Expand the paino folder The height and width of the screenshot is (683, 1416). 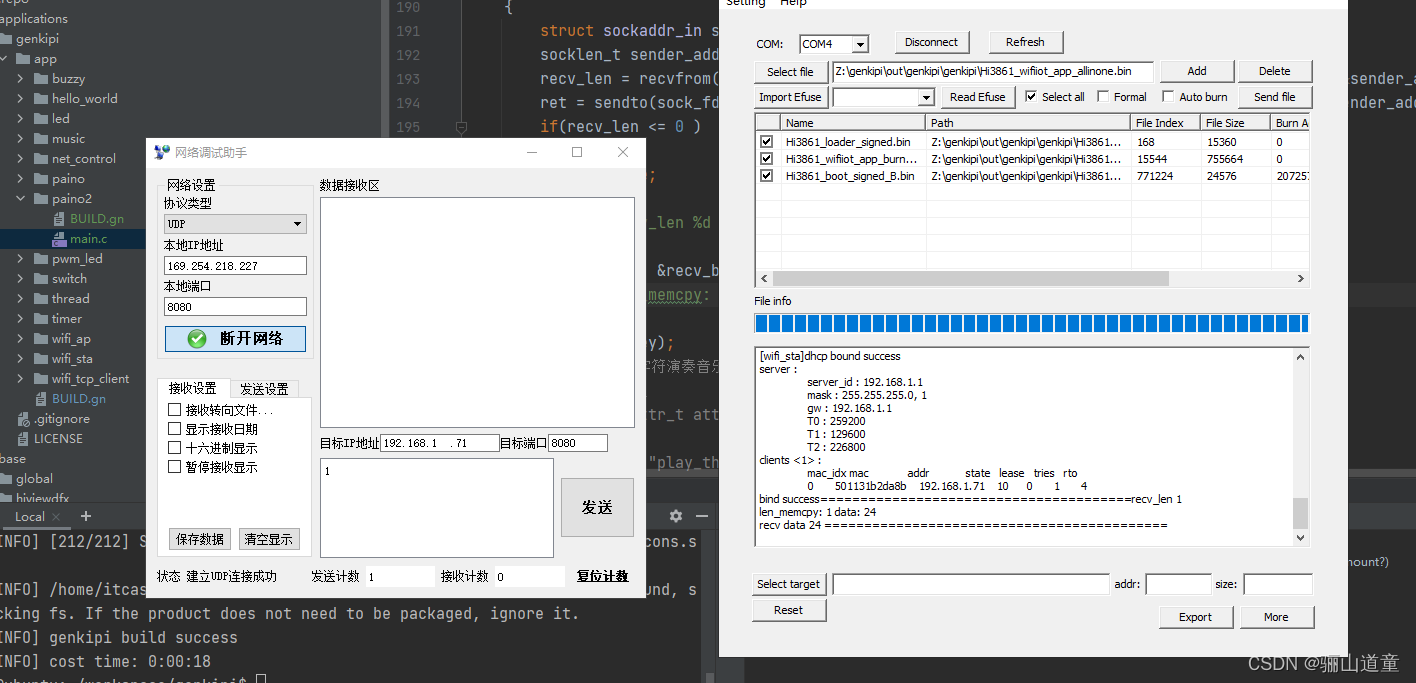click(x=22, y=179)
